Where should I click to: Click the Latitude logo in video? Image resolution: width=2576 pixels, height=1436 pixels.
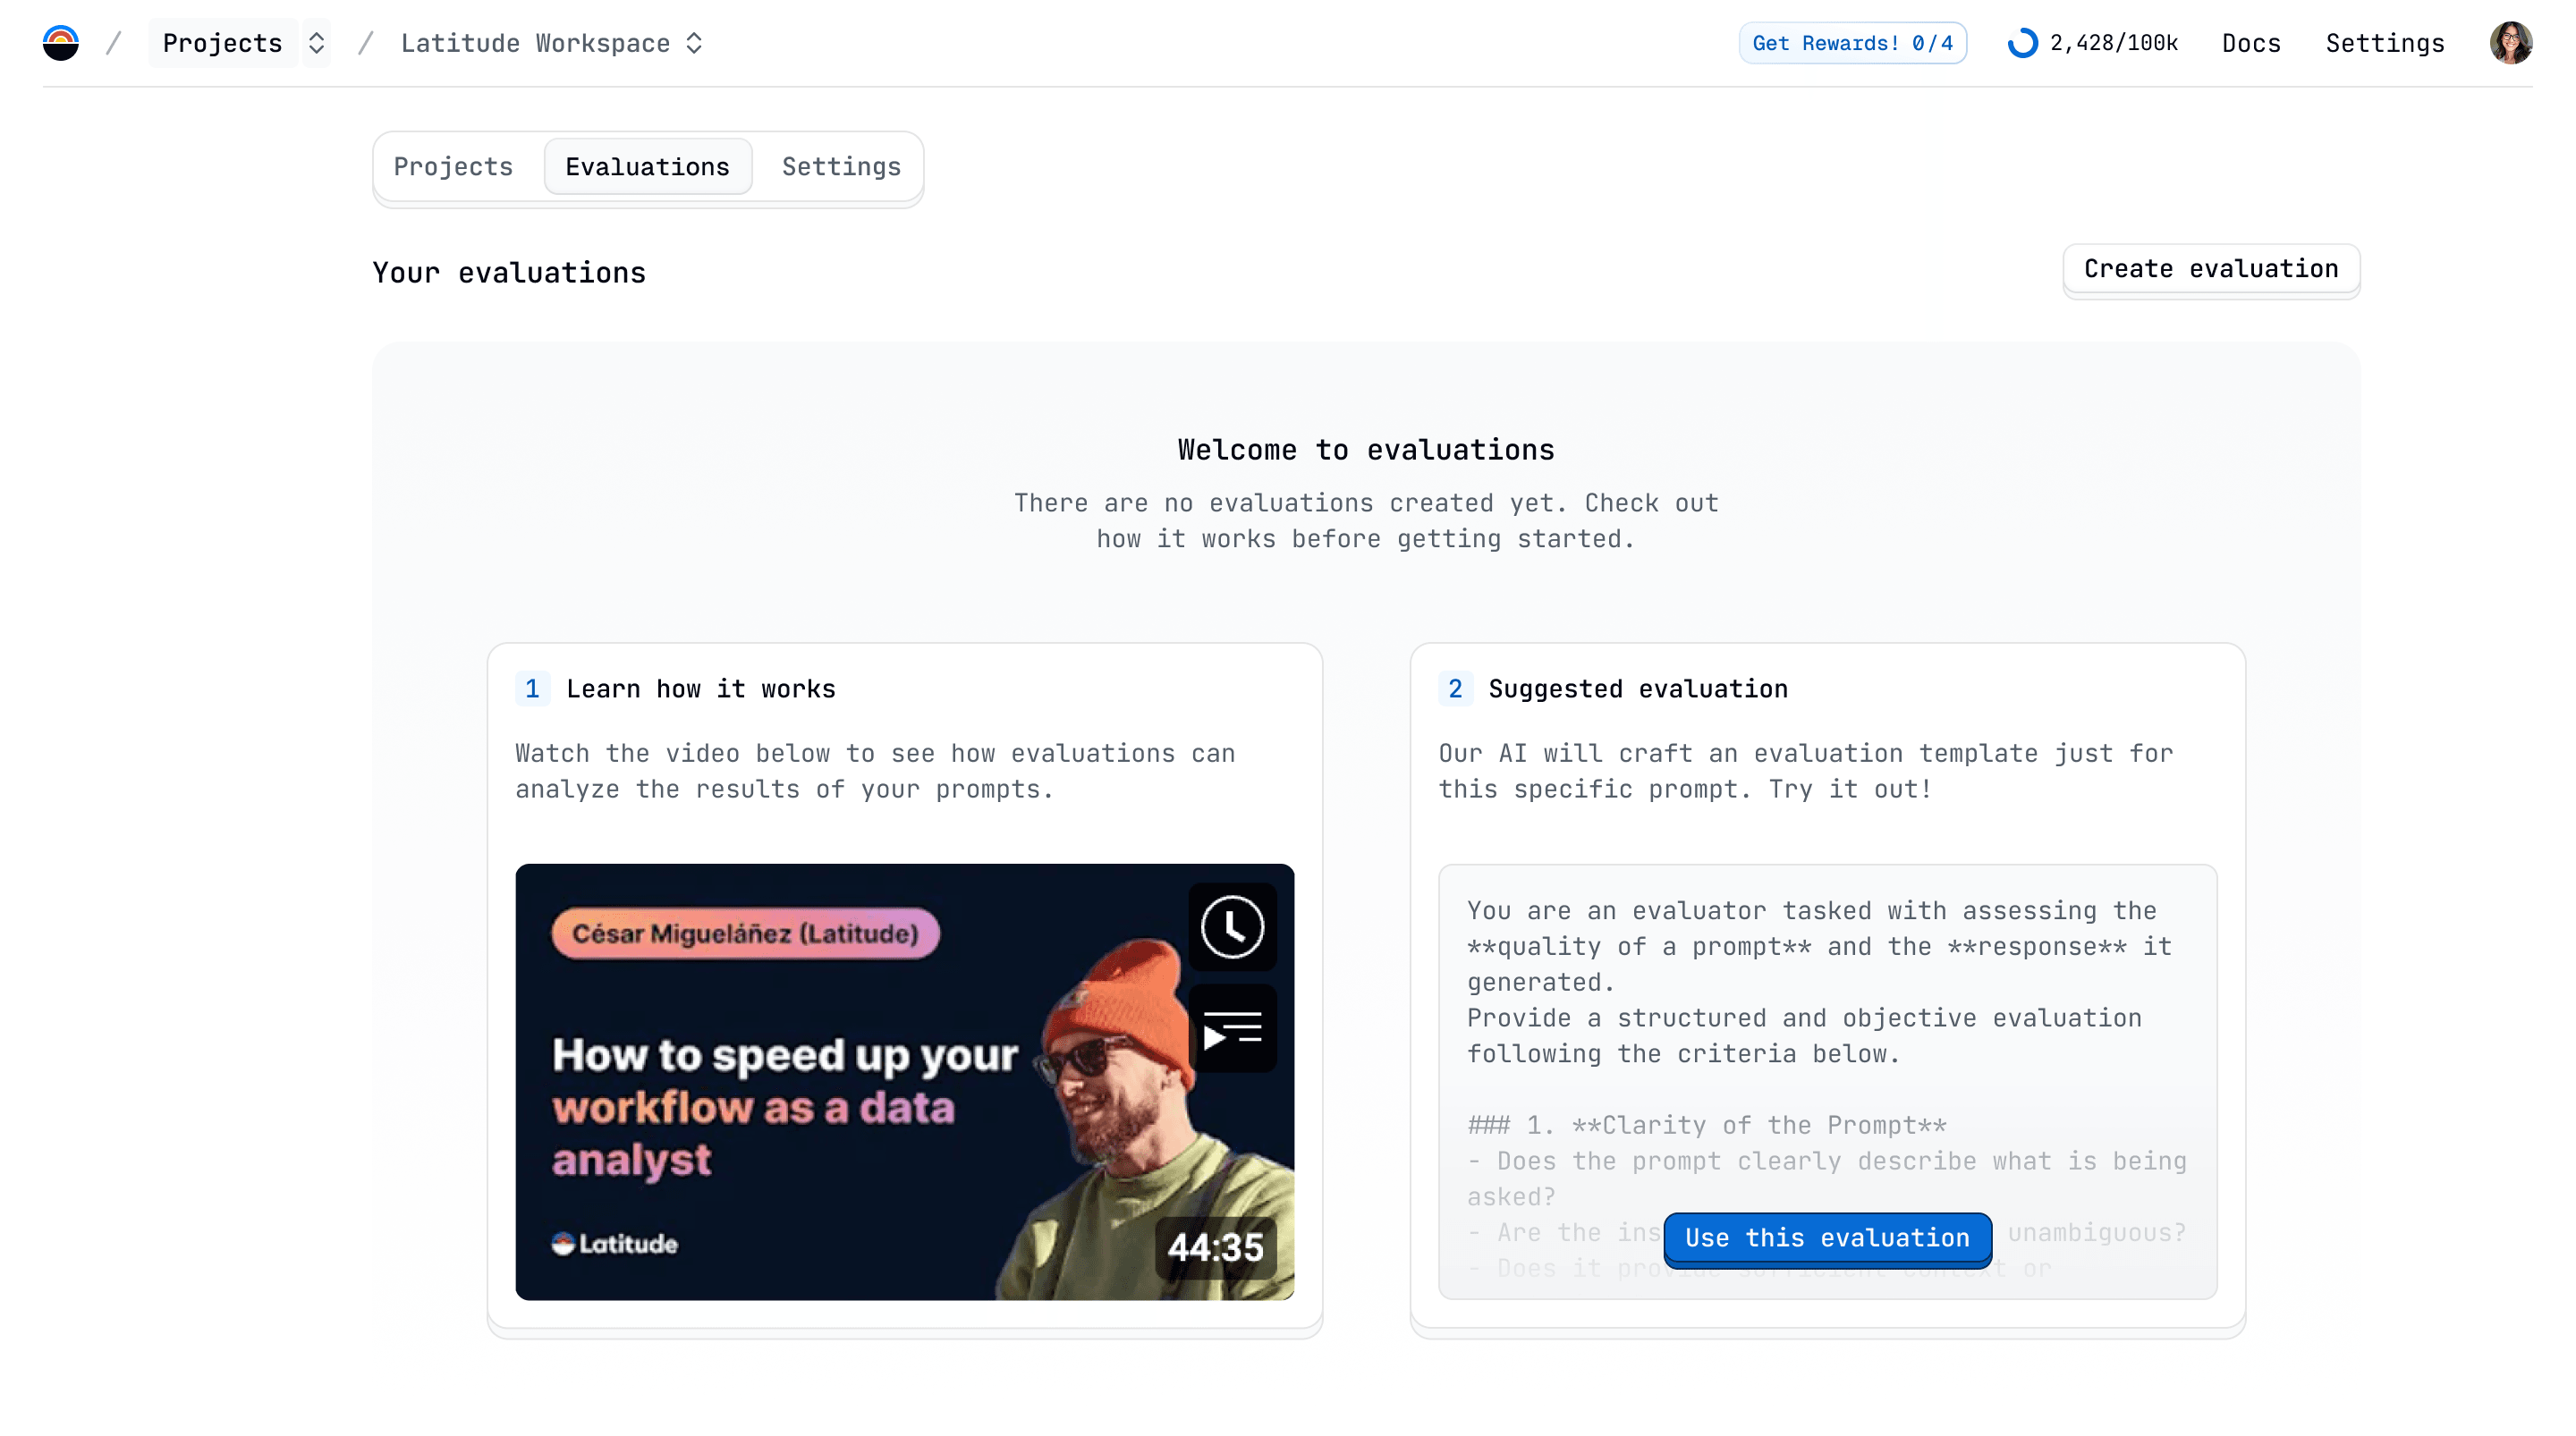tap(615, 1243)
